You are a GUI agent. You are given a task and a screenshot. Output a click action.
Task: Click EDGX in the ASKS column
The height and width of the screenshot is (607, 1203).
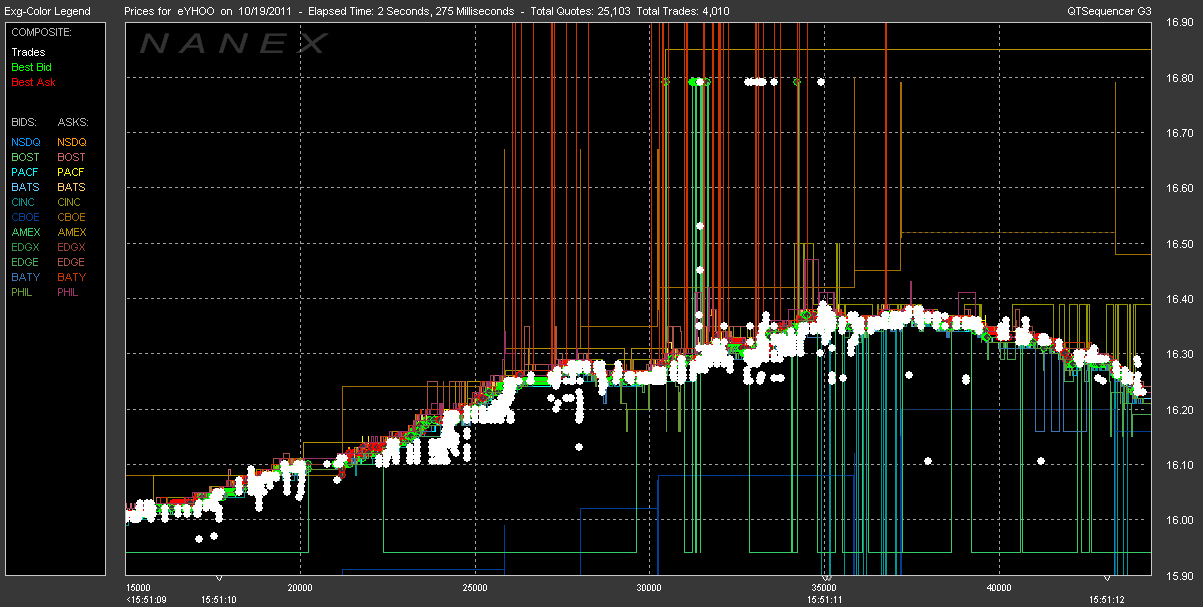tap(72, 247)
